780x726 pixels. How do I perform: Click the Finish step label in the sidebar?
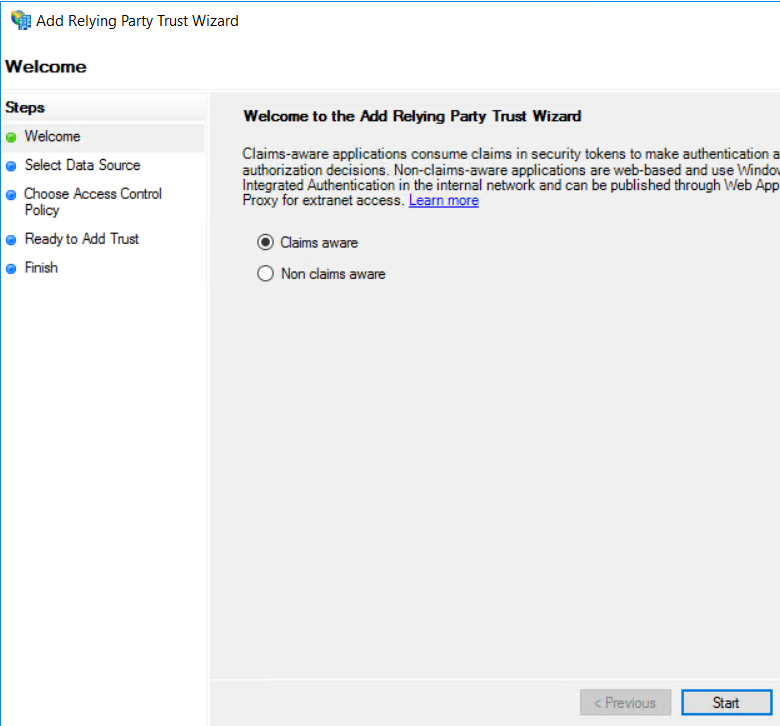pos(41,268)
